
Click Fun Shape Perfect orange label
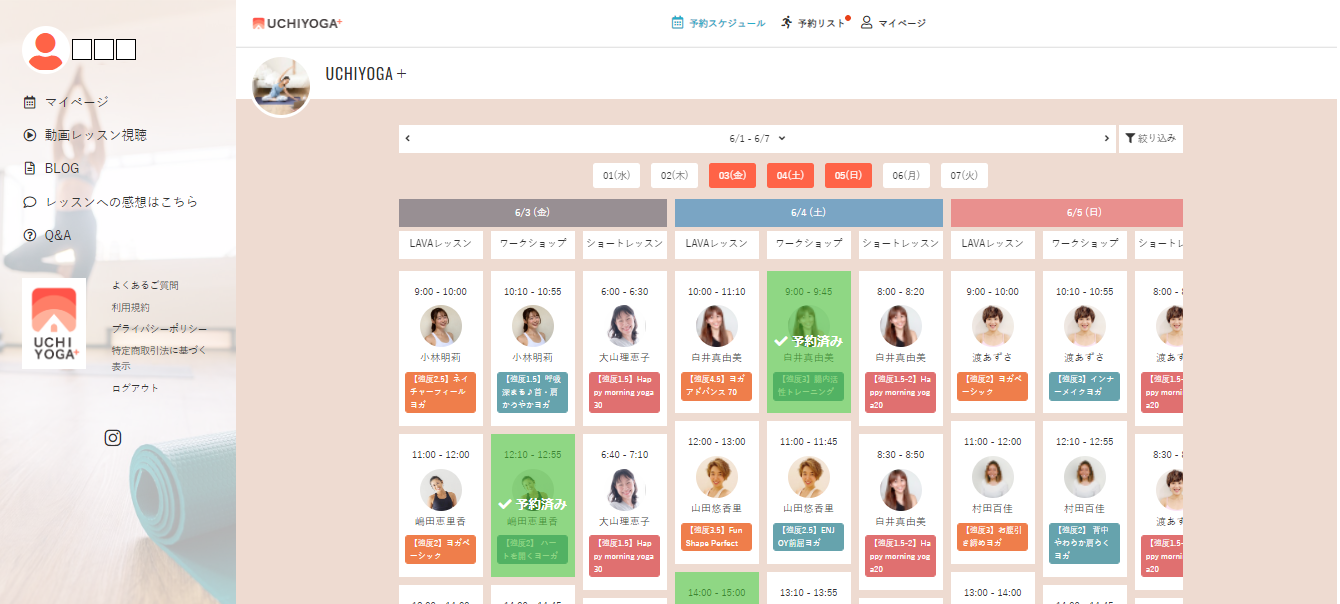(717, 537)
